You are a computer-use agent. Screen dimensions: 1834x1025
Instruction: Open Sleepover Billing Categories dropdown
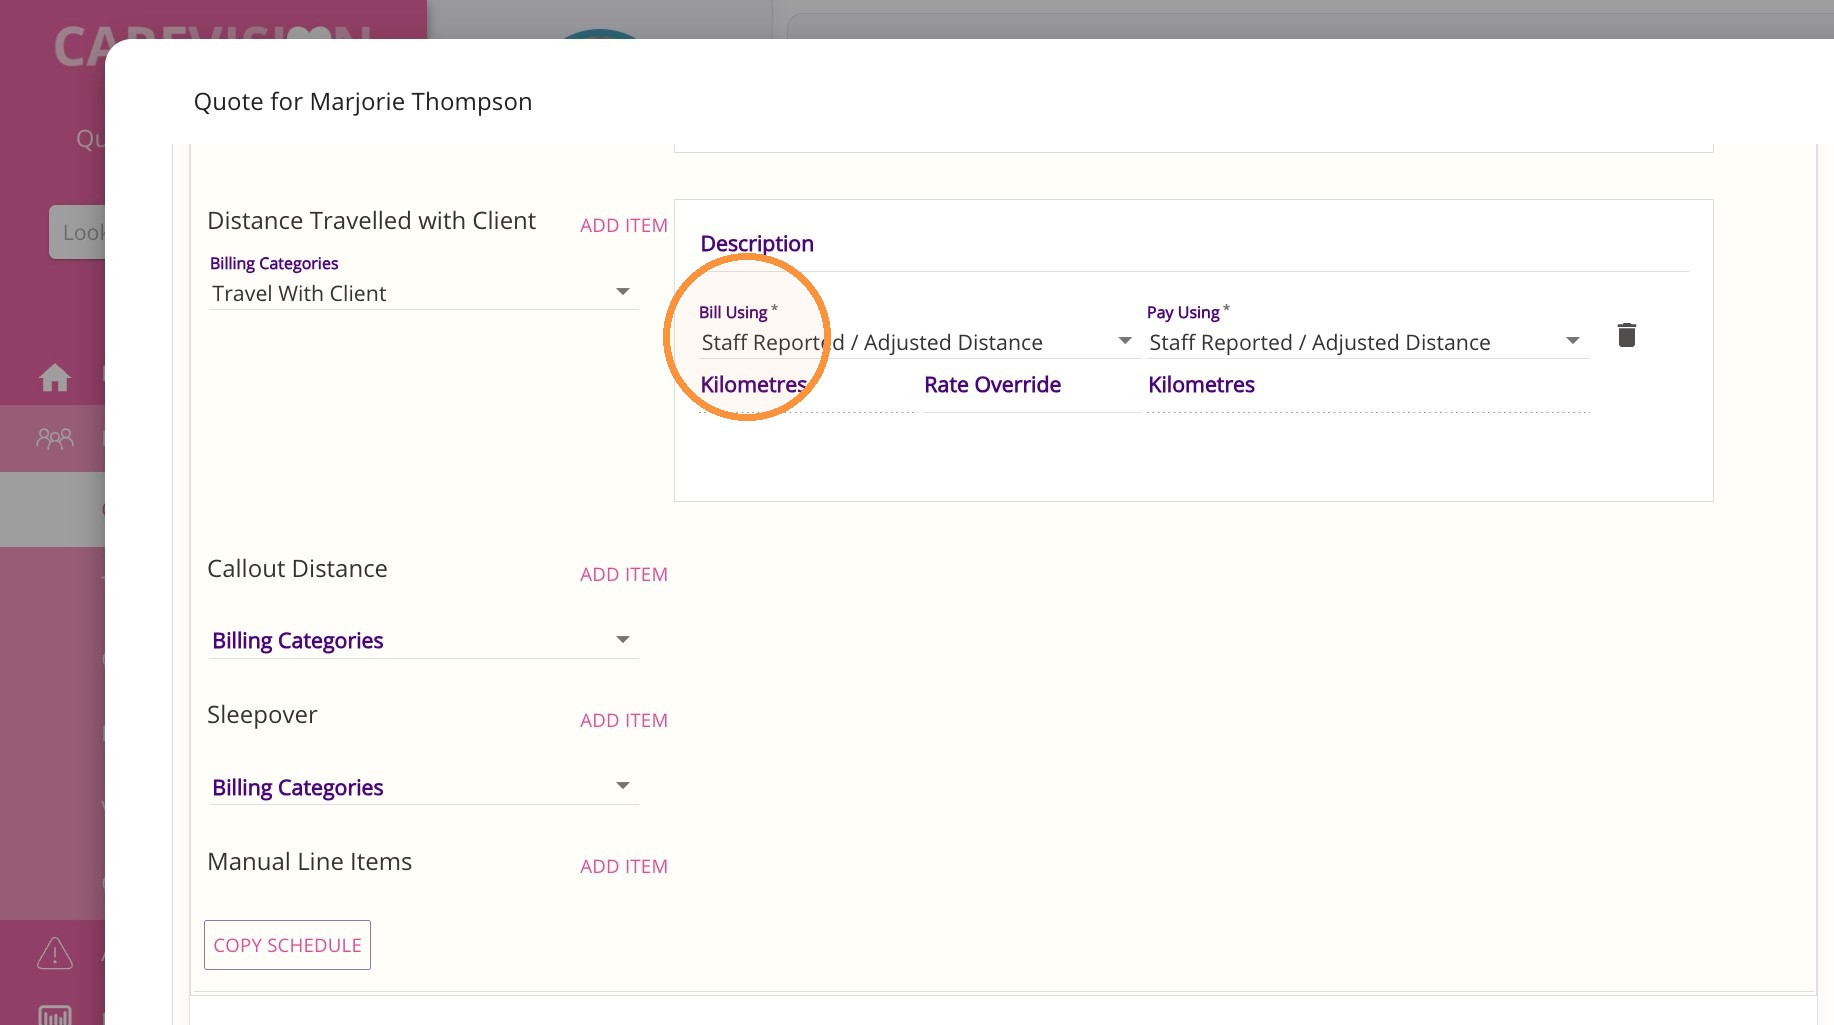pyautogui.click(x=423, y=787)
